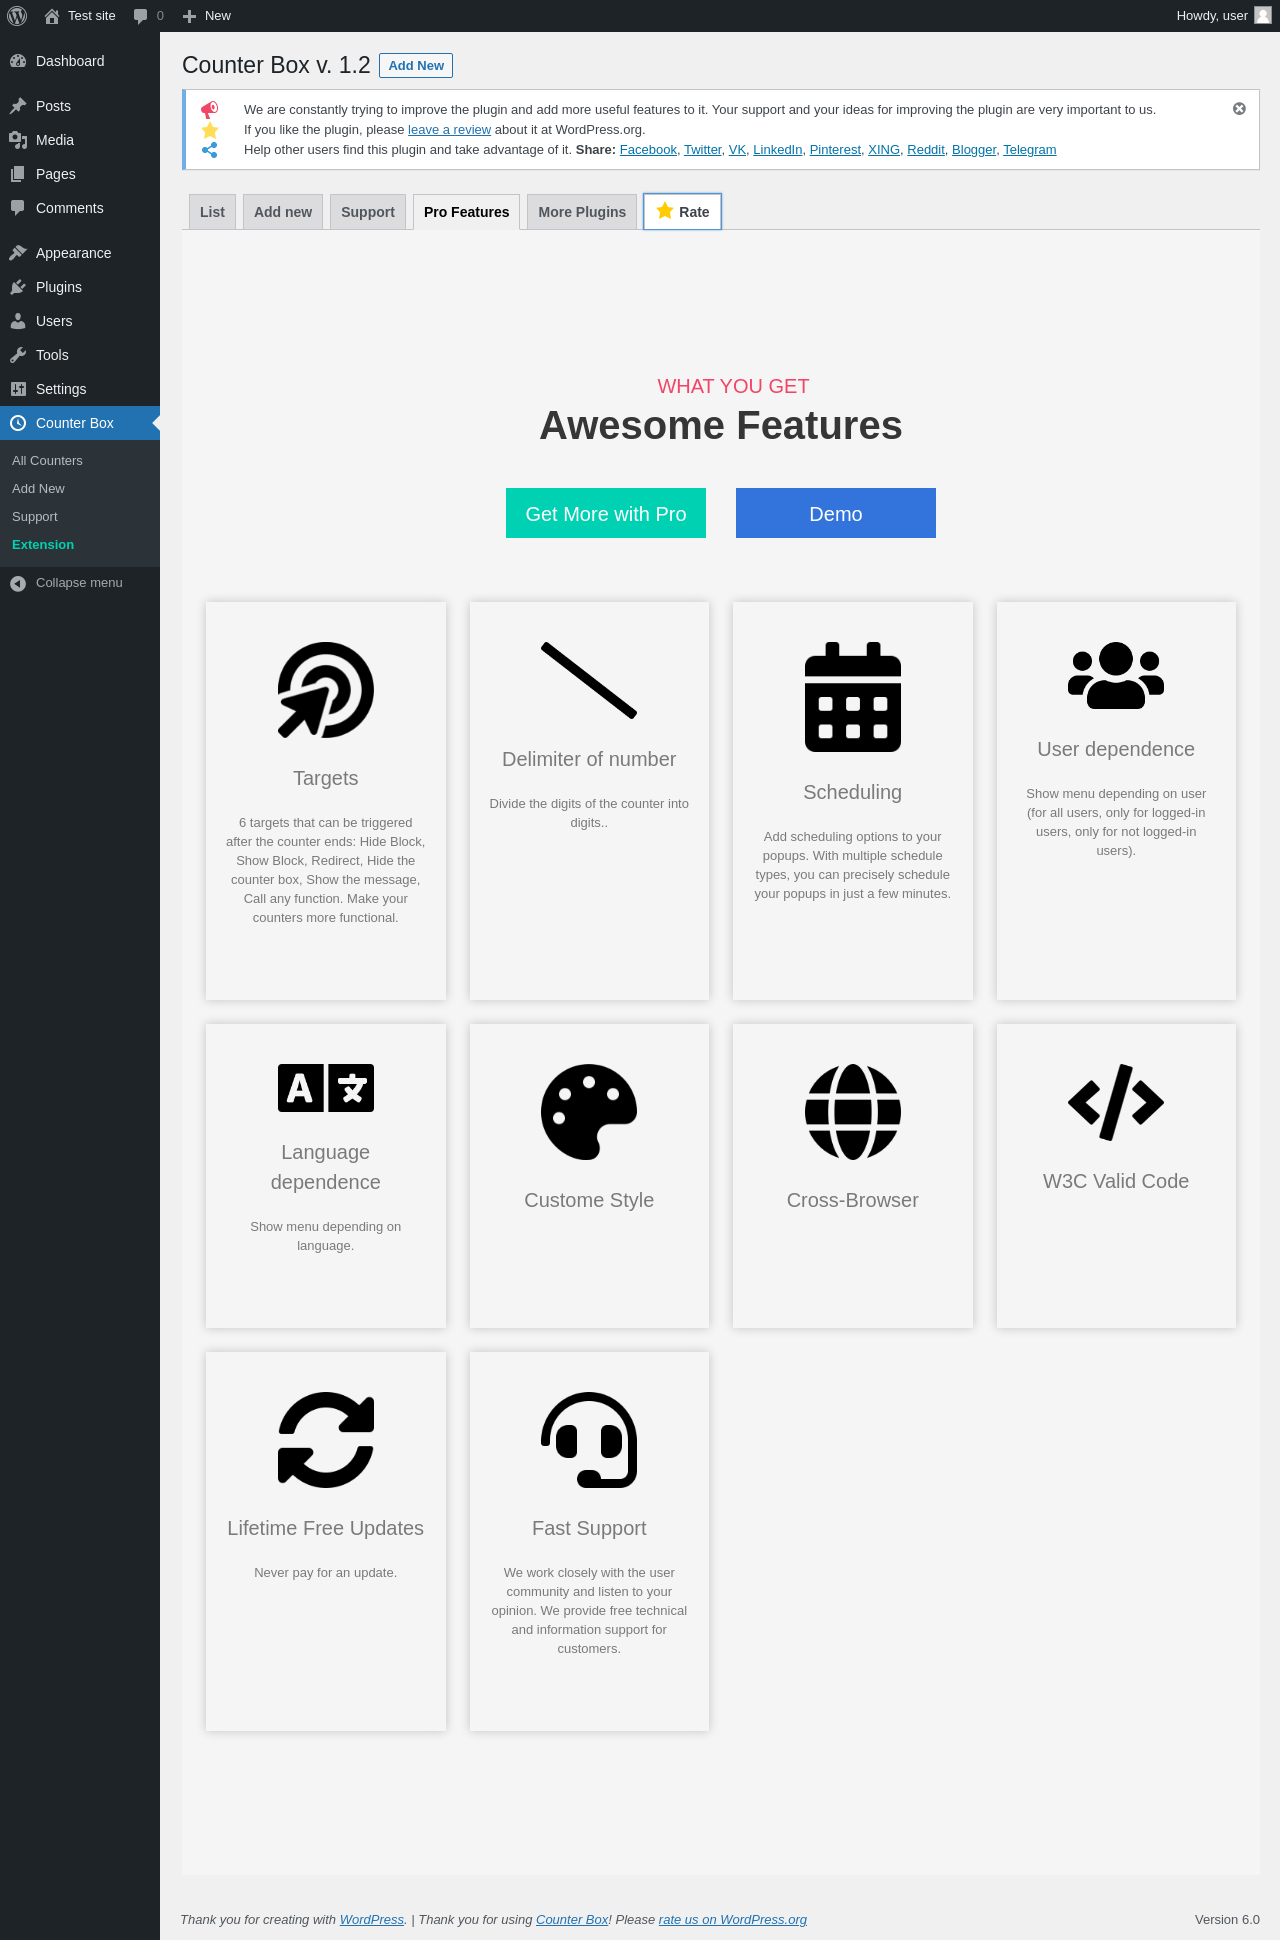Open the Howdy user profile avatar
1280x1940 pixels.
1263,16
